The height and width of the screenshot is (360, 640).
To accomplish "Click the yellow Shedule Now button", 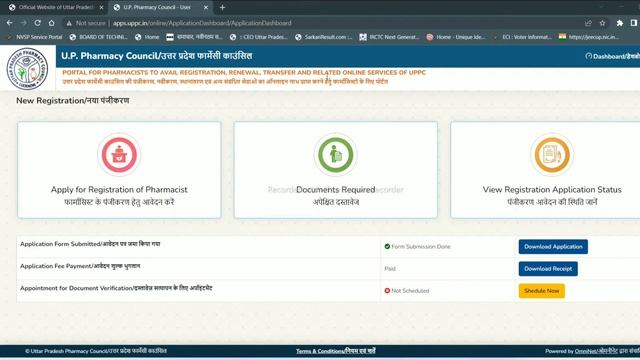I will (542, 291).
